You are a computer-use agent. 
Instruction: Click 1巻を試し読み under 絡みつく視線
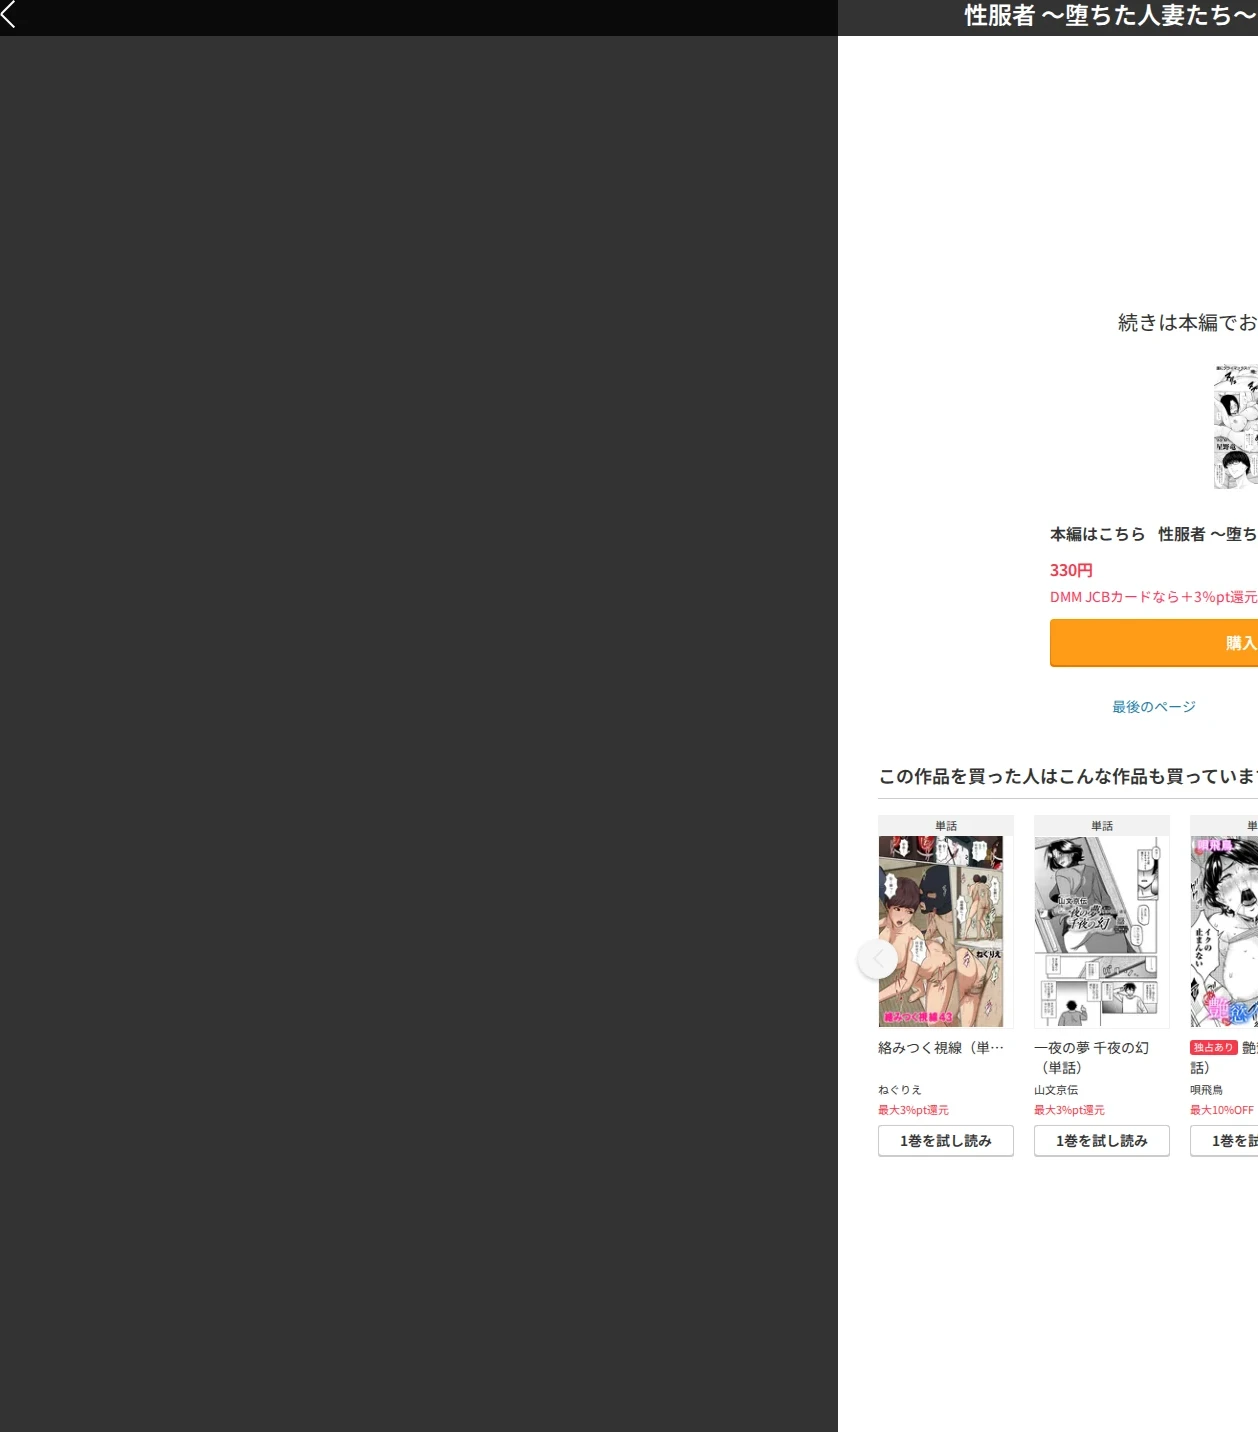coord(946,1141)
